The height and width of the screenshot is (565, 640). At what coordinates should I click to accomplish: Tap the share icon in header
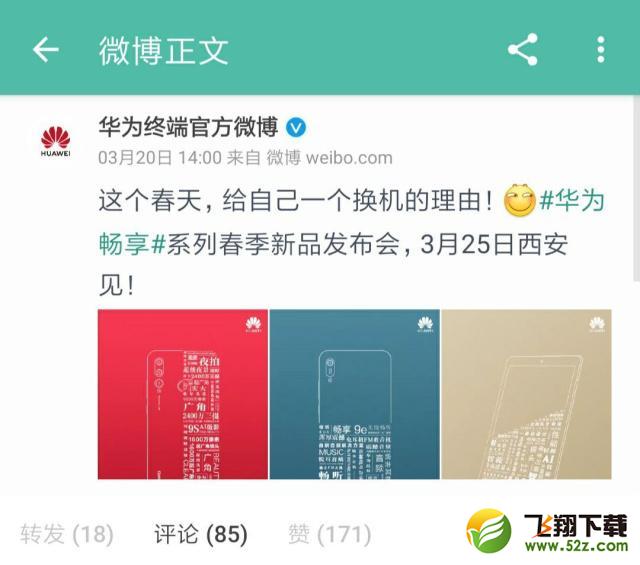(522, 49)
